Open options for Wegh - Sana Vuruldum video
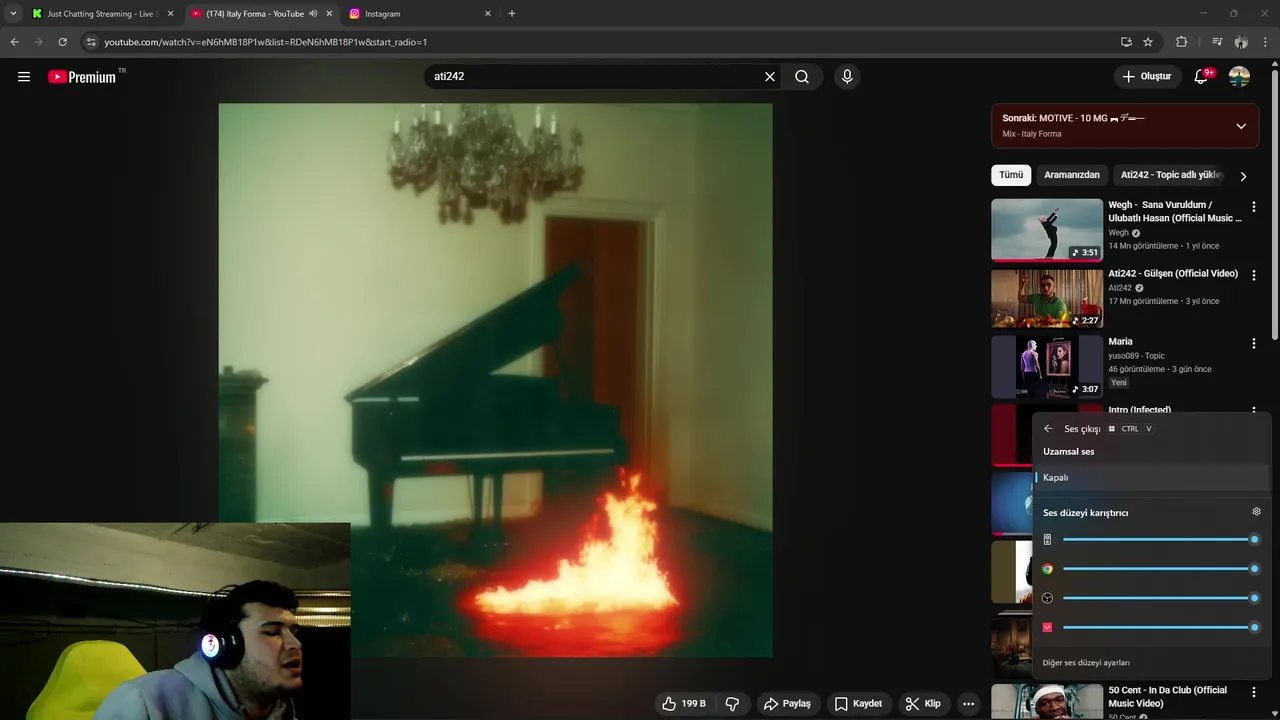This screenshot has width=1280, height=720. coord(1254,207)
